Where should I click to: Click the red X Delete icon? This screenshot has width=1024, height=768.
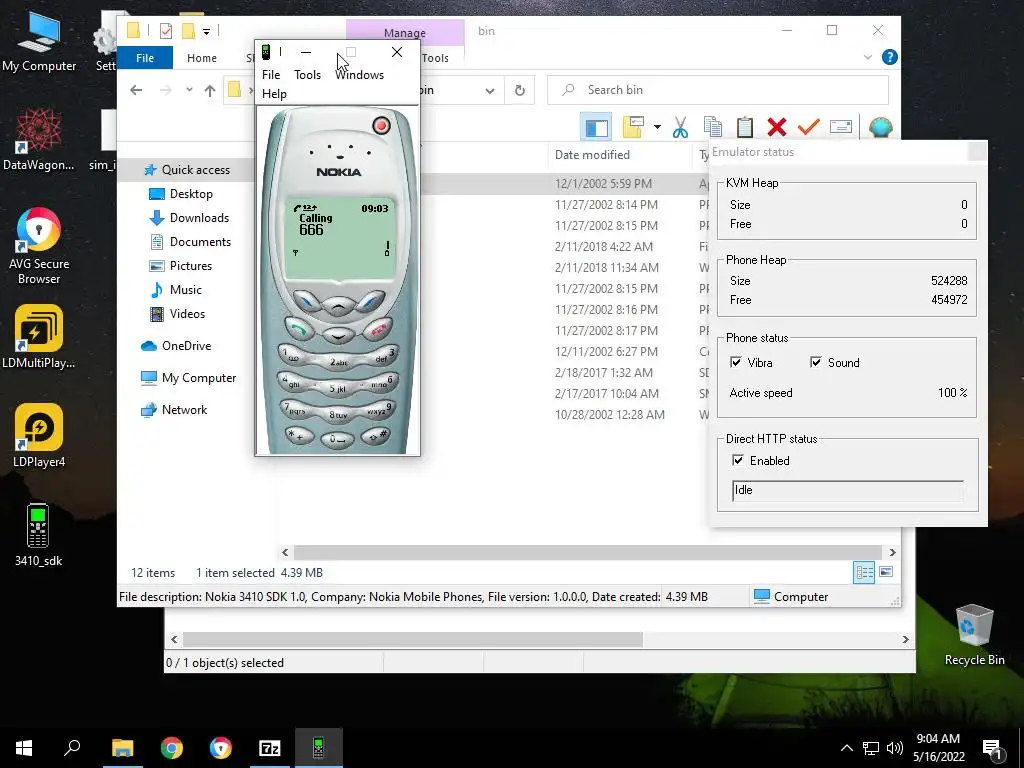pos(776,127)
